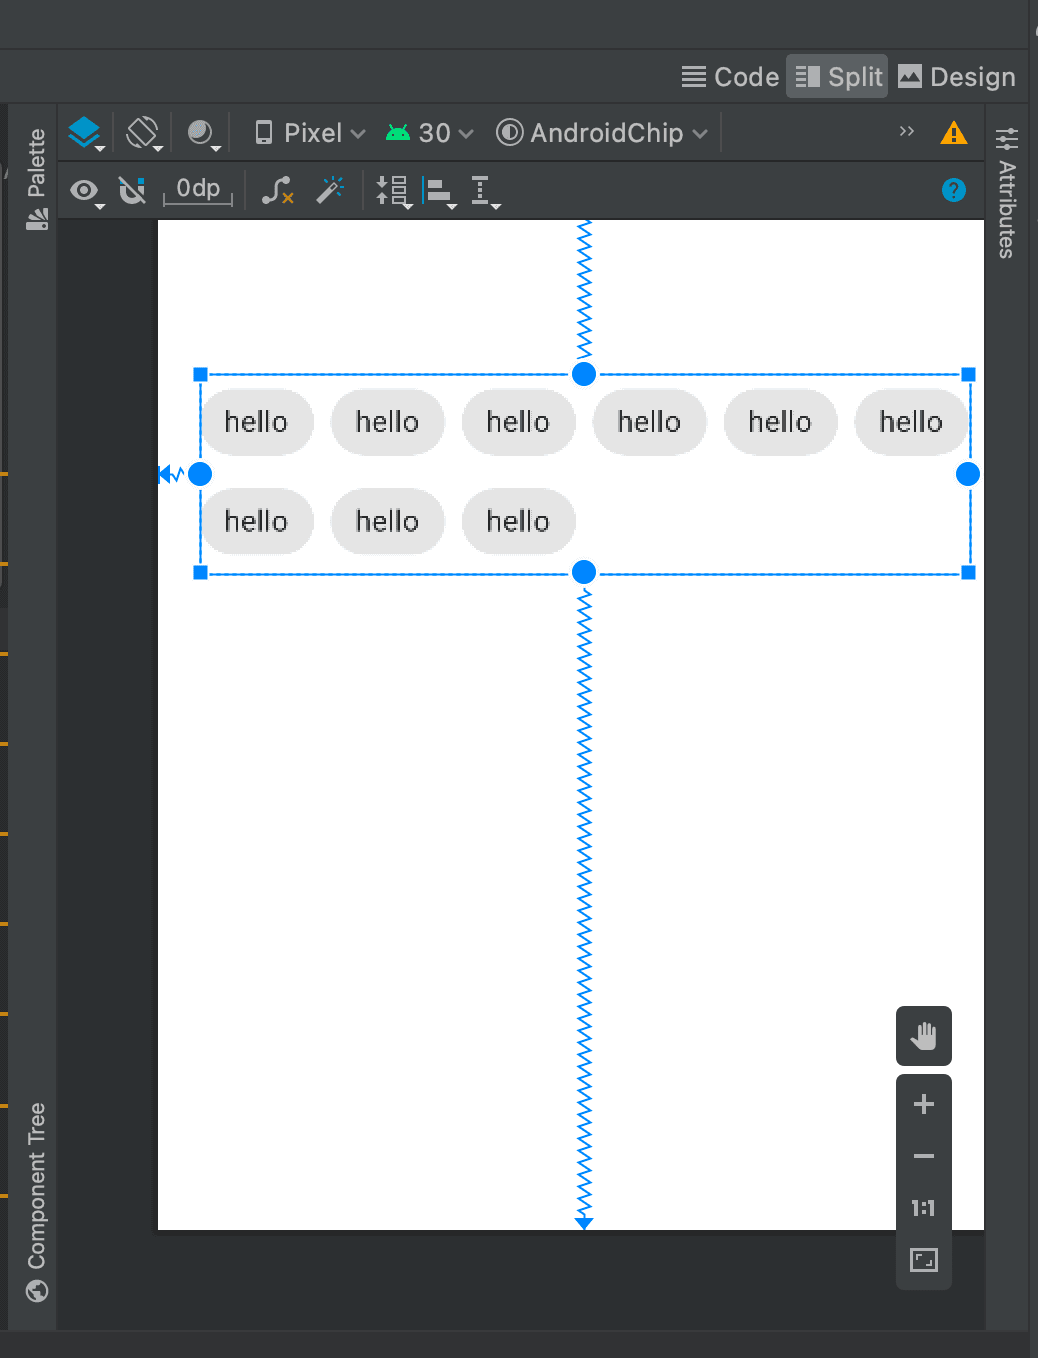Open the design surface layers selector
Viewport: 1038px width, 1358px height.
[85, 133]
